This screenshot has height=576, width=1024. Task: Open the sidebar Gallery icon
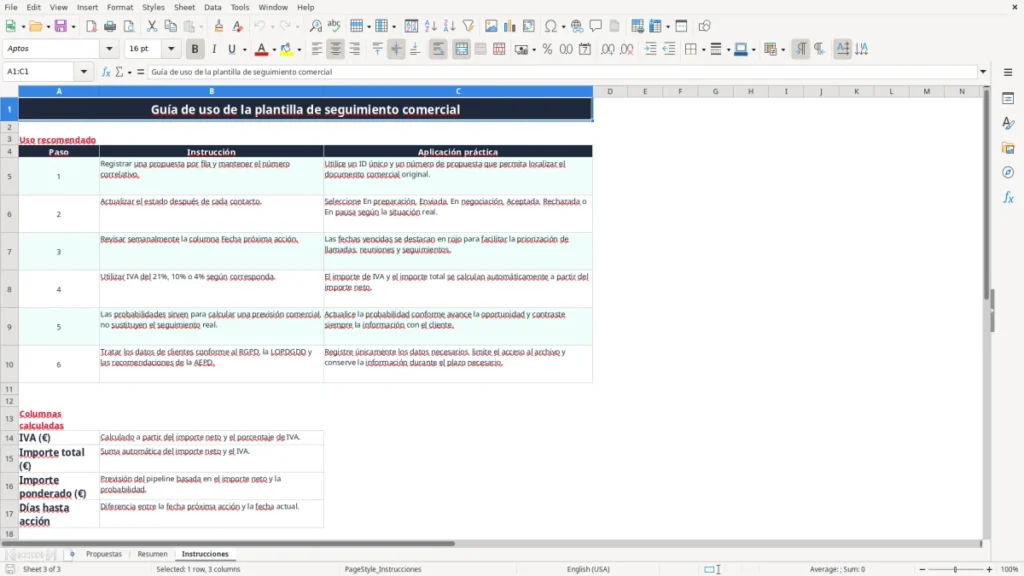click(1008, 148)
